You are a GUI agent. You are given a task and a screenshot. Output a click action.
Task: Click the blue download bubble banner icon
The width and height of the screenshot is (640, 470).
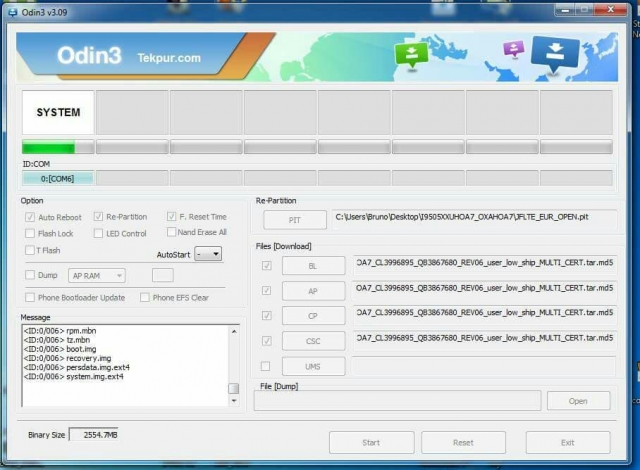(555, 55)
